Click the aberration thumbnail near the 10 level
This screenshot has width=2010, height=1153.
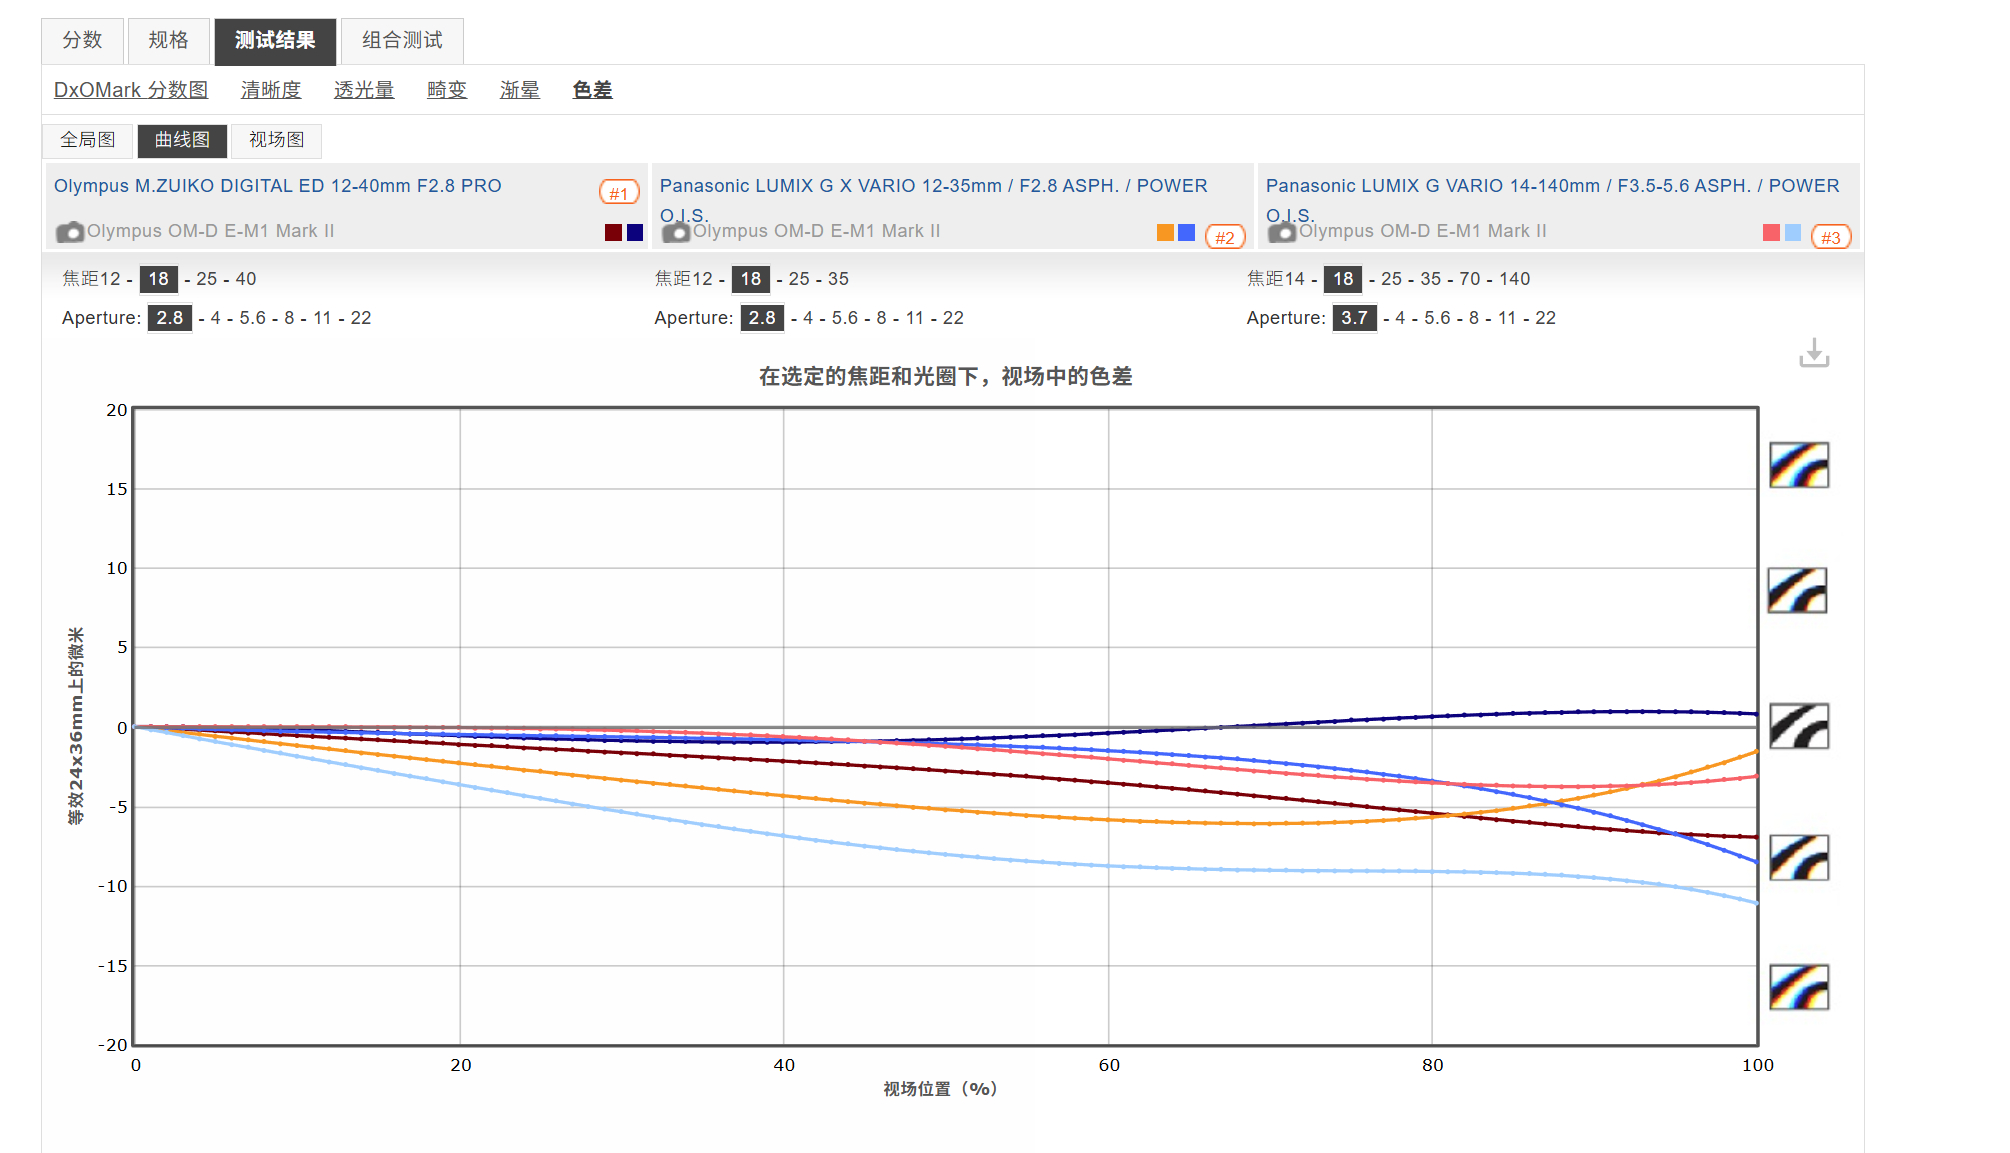[x=1797, y=590]
